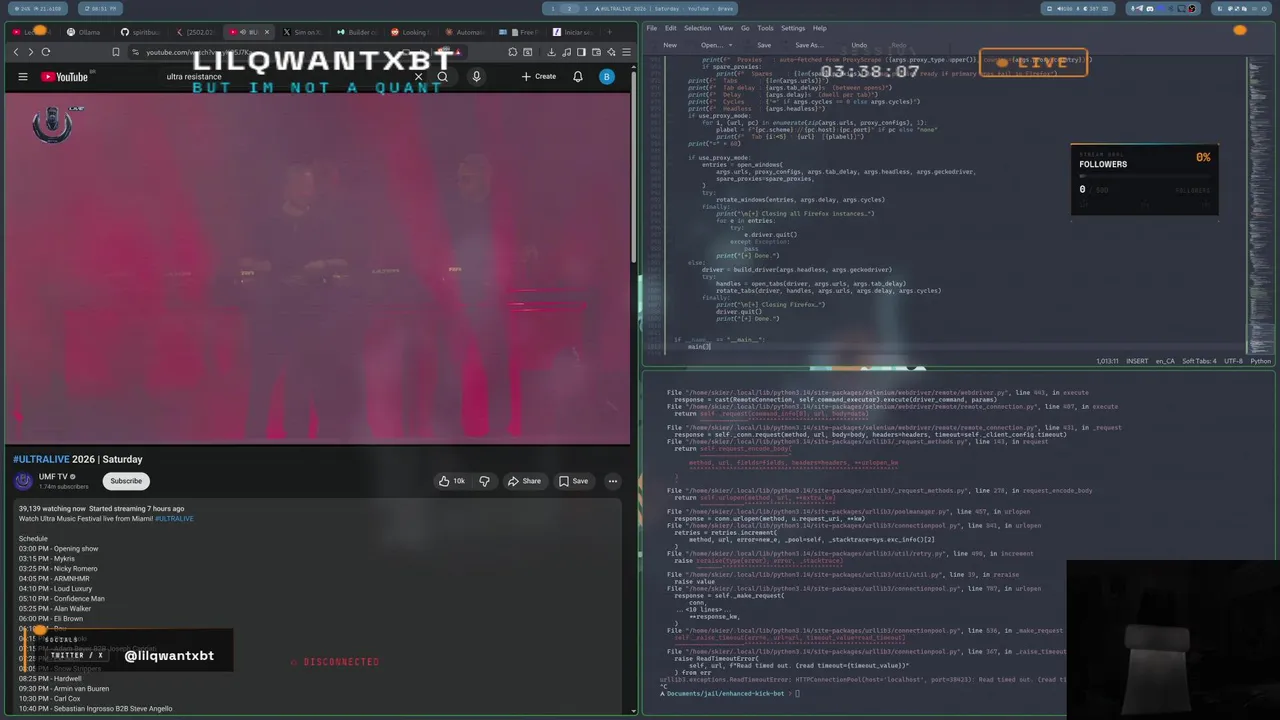
Task: Reload the YouTube page
Action: point(45,52)
